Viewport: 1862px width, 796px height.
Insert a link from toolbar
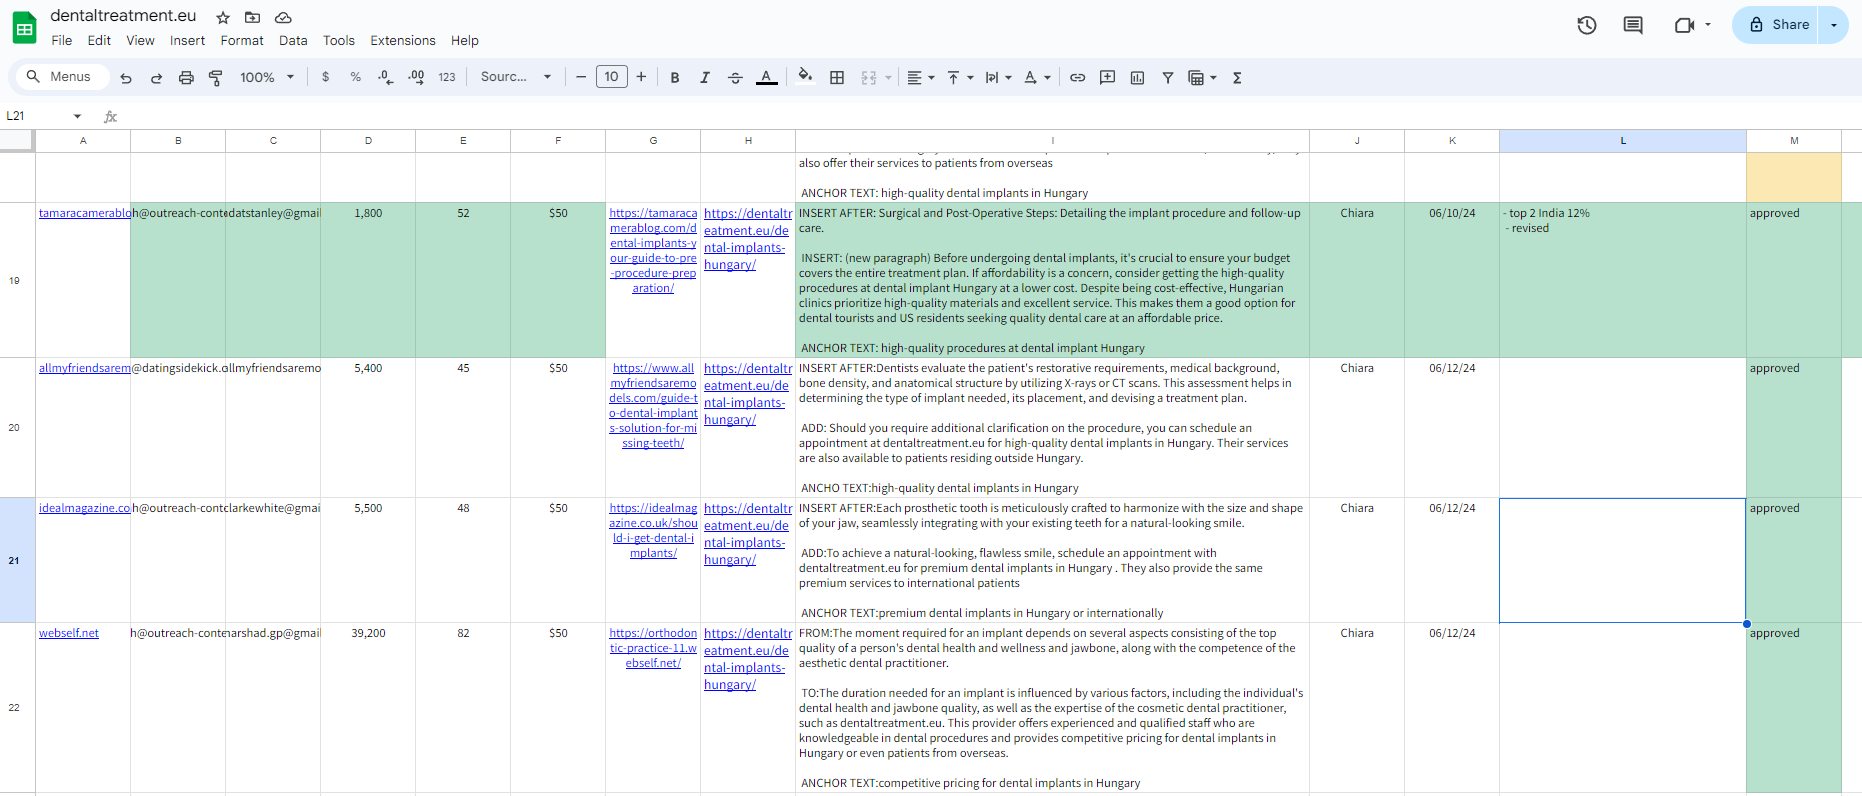point(1077,77)
